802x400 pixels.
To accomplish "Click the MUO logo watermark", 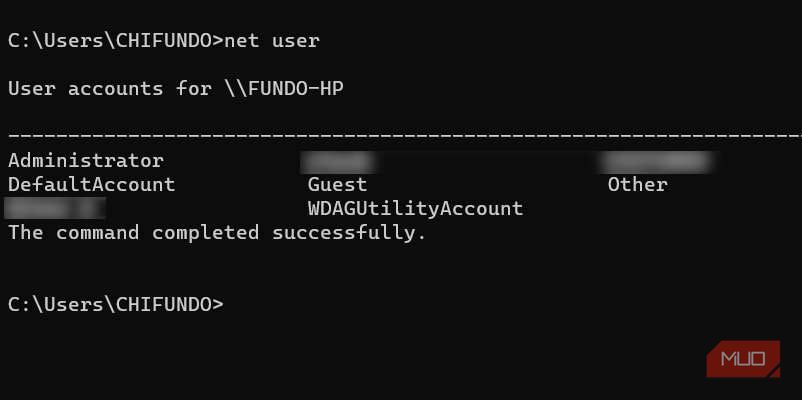I will (x=742, y=359).
